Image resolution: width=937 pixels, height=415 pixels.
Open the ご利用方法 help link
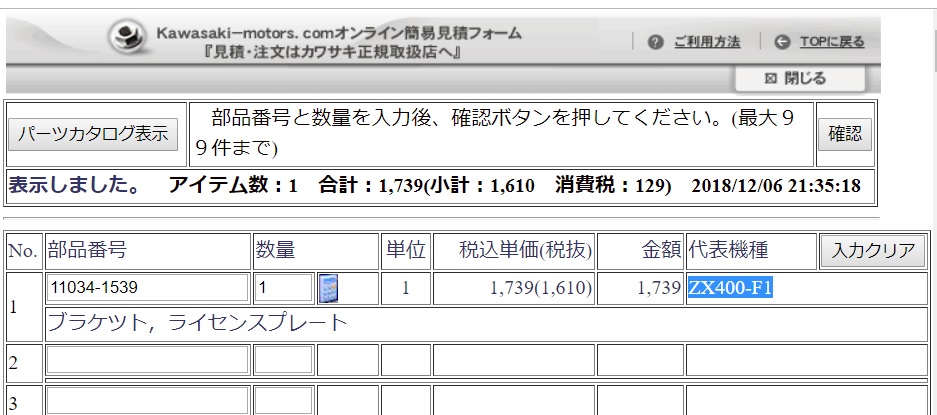(x=706, y=42)
